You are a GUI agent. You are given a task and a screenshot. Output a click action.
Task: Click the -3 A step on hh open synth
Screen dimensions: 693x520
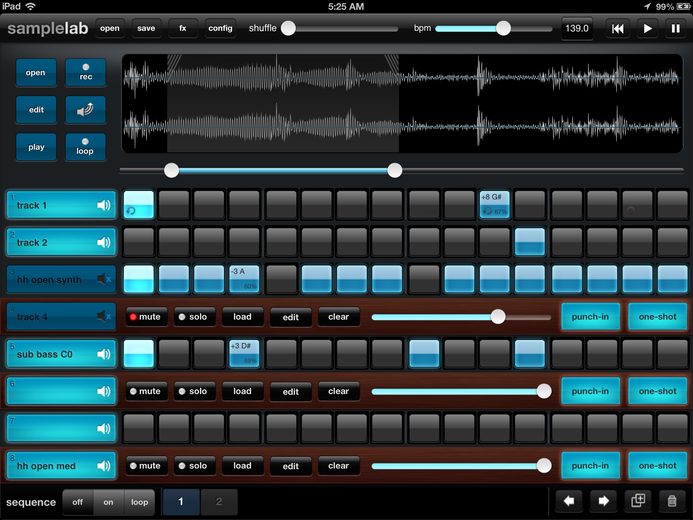(x=244, y=279)
